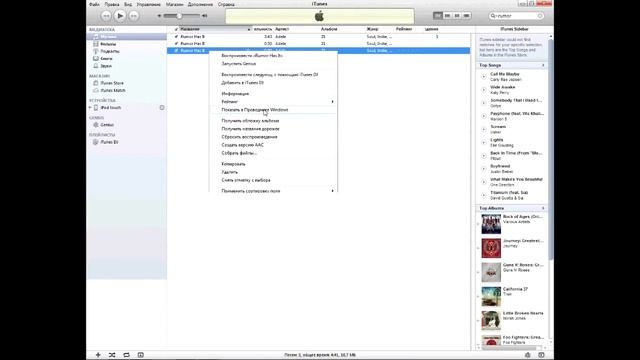640x360 pixels.
Task: Collapse the Top Albums section arrow
Action: pyautogui.click(x=543, y=208)
